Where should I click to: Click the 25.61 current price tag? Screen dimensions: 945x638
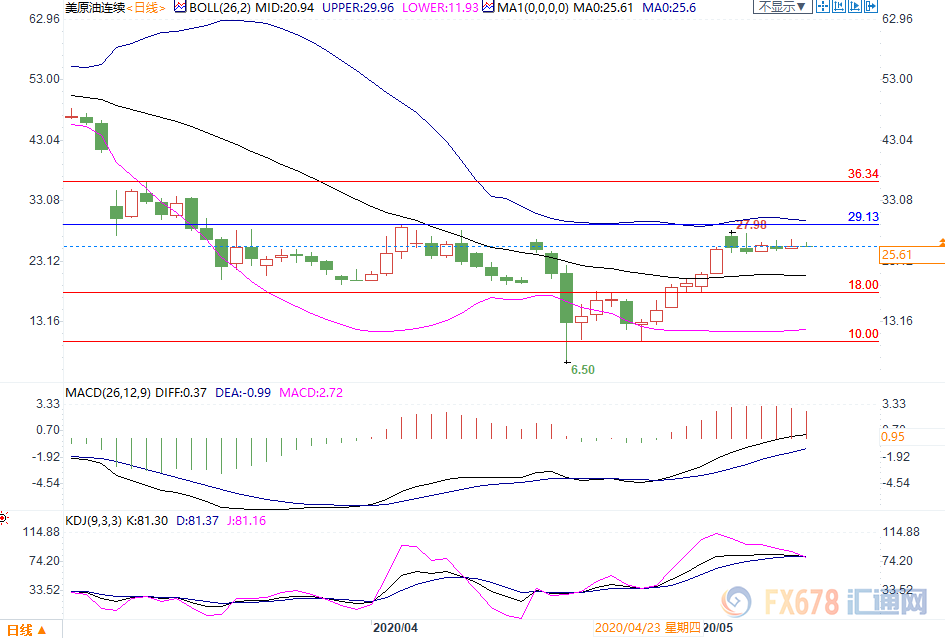(x=897, y=256)
